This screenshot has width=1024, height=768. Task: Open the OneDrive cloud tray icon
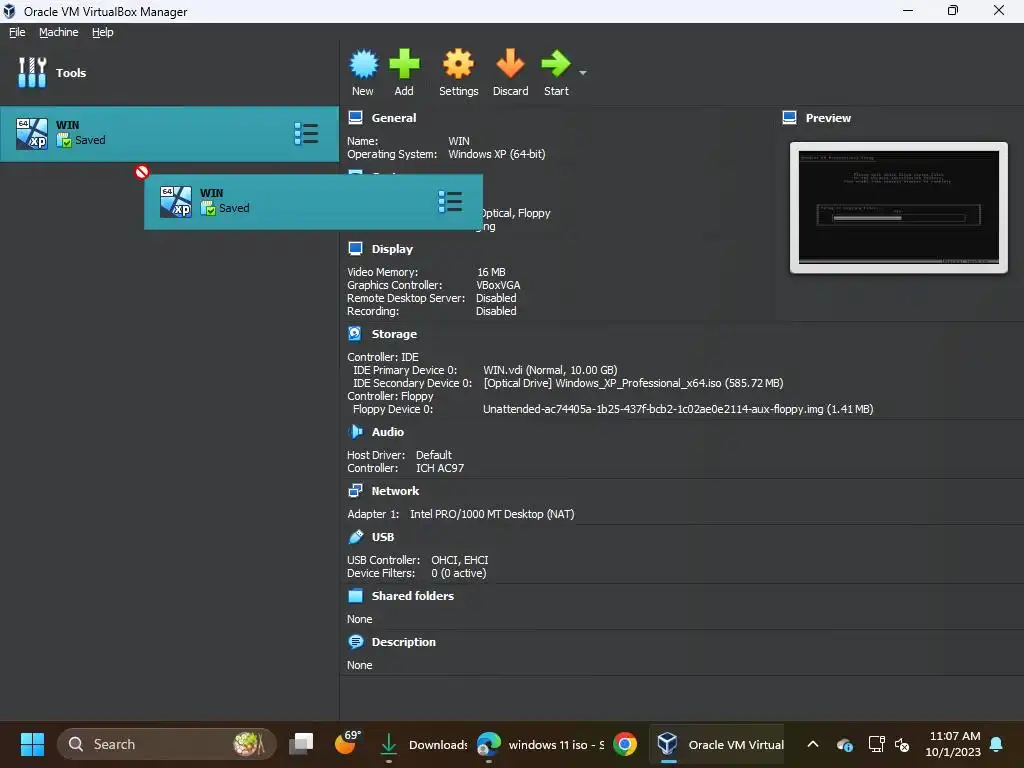(x=844, y=744)
